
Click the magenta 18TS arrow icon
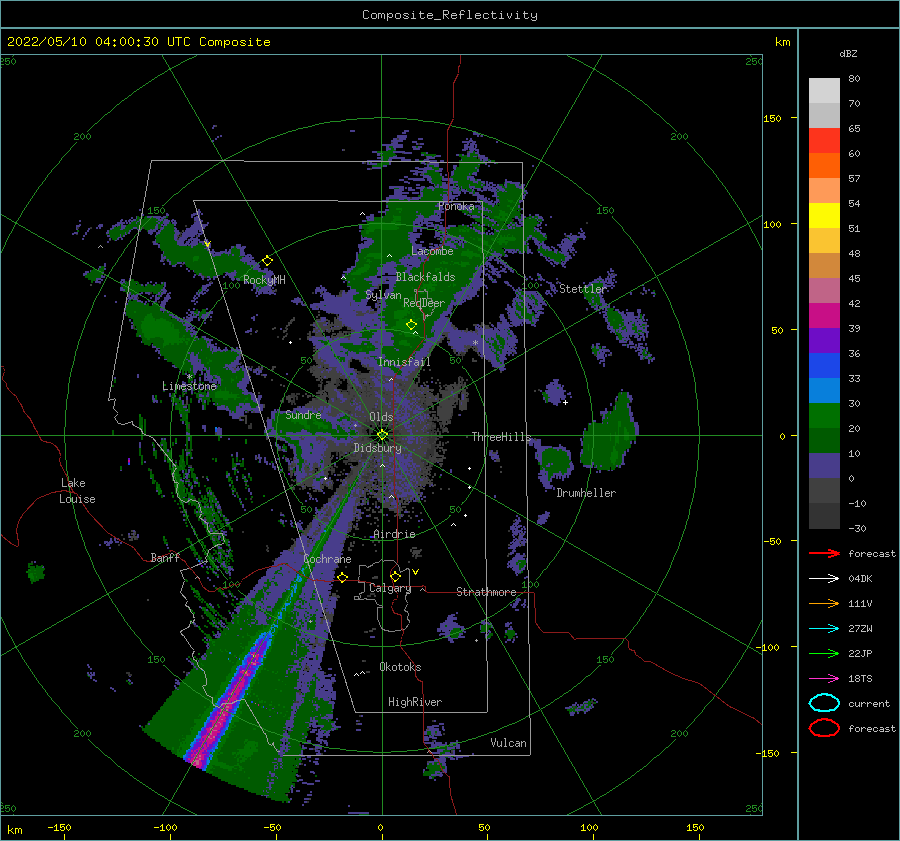(824, 679)
